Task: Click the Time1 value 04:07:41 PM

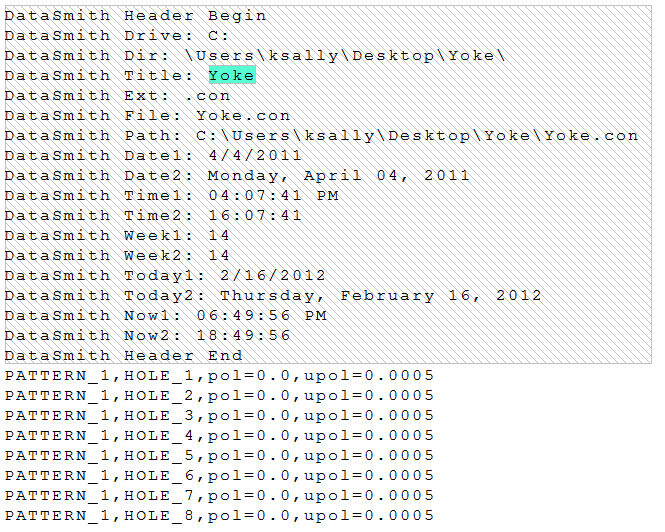Action: pos(273,195)
